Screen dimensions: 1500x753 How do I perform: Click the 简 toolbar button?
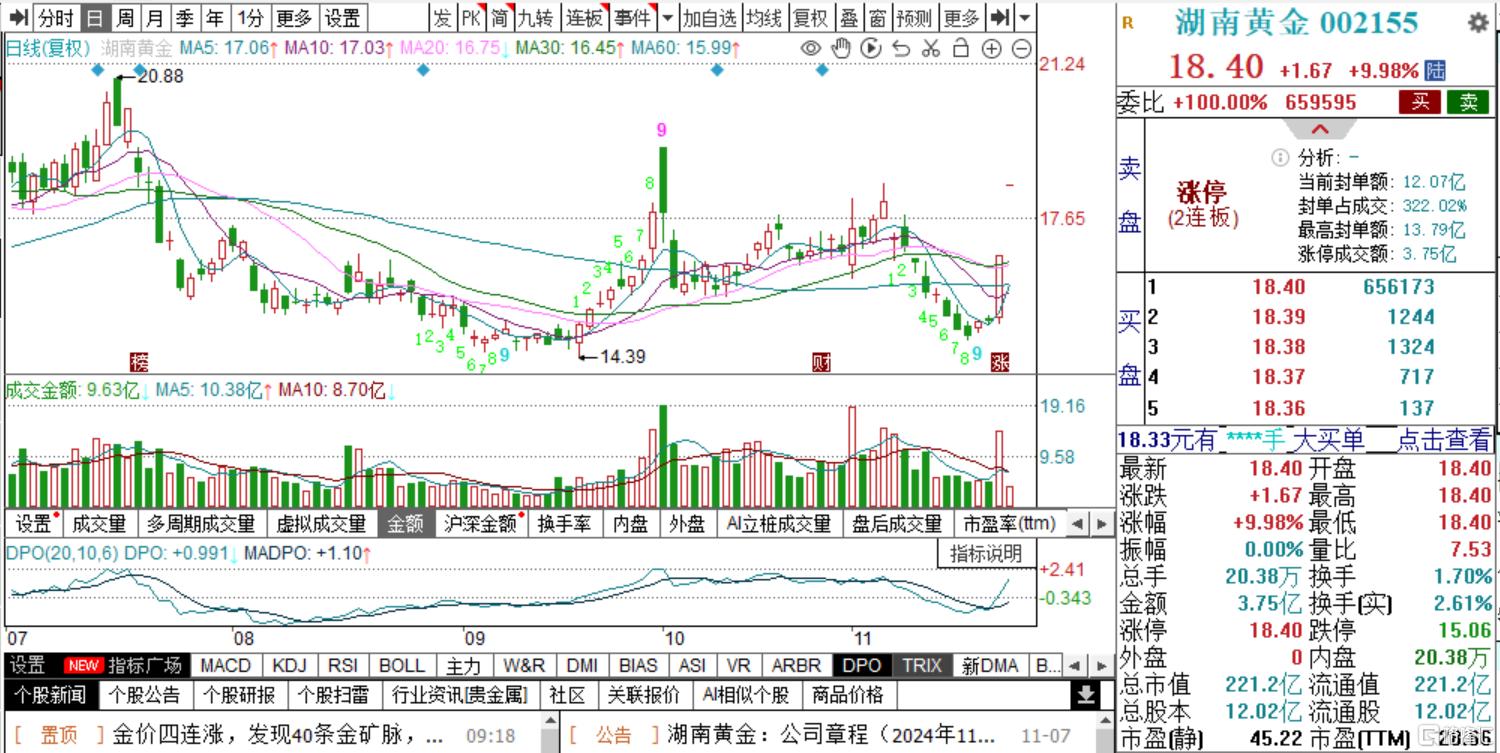[500, 17]
